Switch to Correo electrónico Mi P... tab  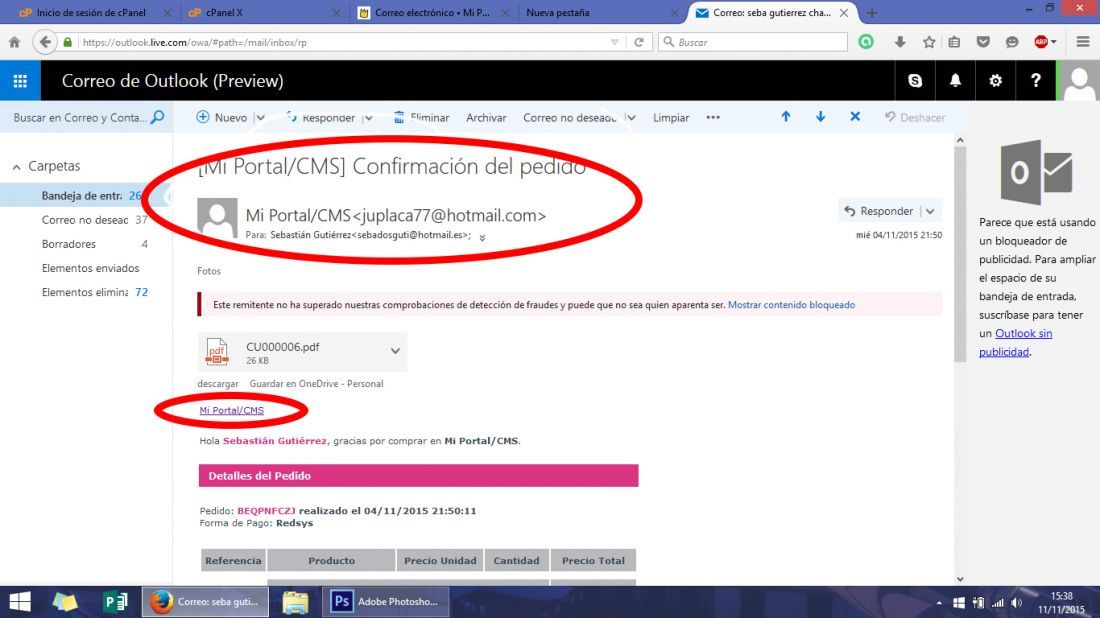click(x=432, y=13)
